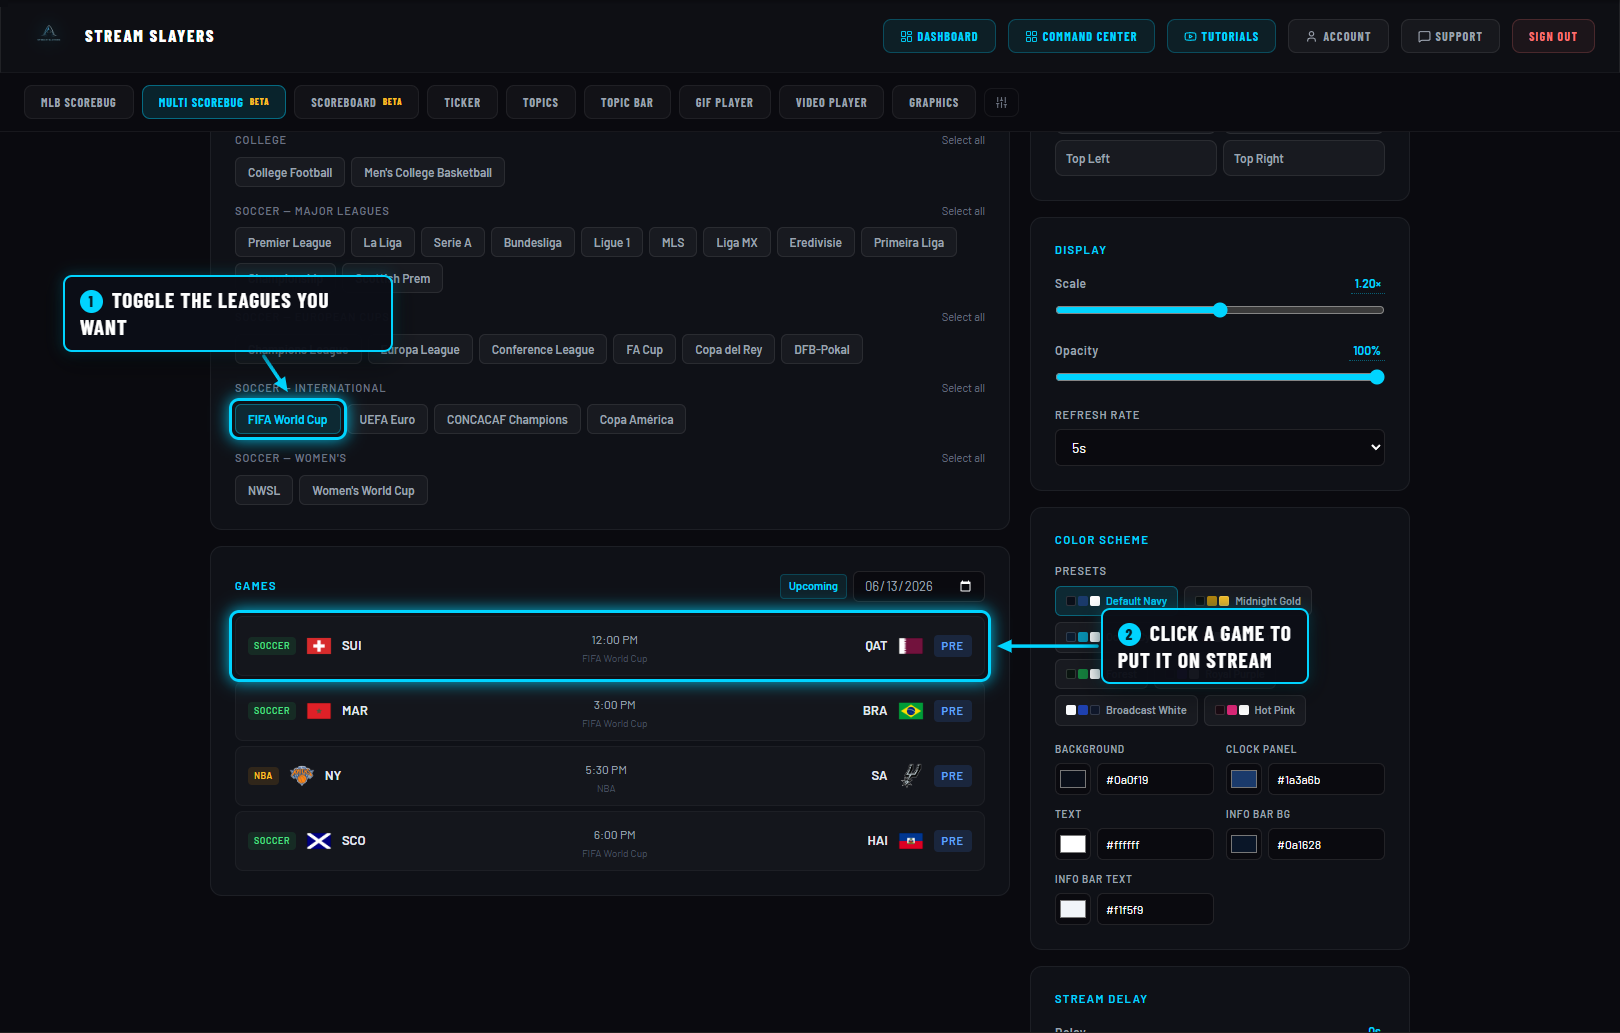This screenshot has width=1620, height=1033.
Task: Open the Clock Panel color swatch
Action: (1244, 779)
